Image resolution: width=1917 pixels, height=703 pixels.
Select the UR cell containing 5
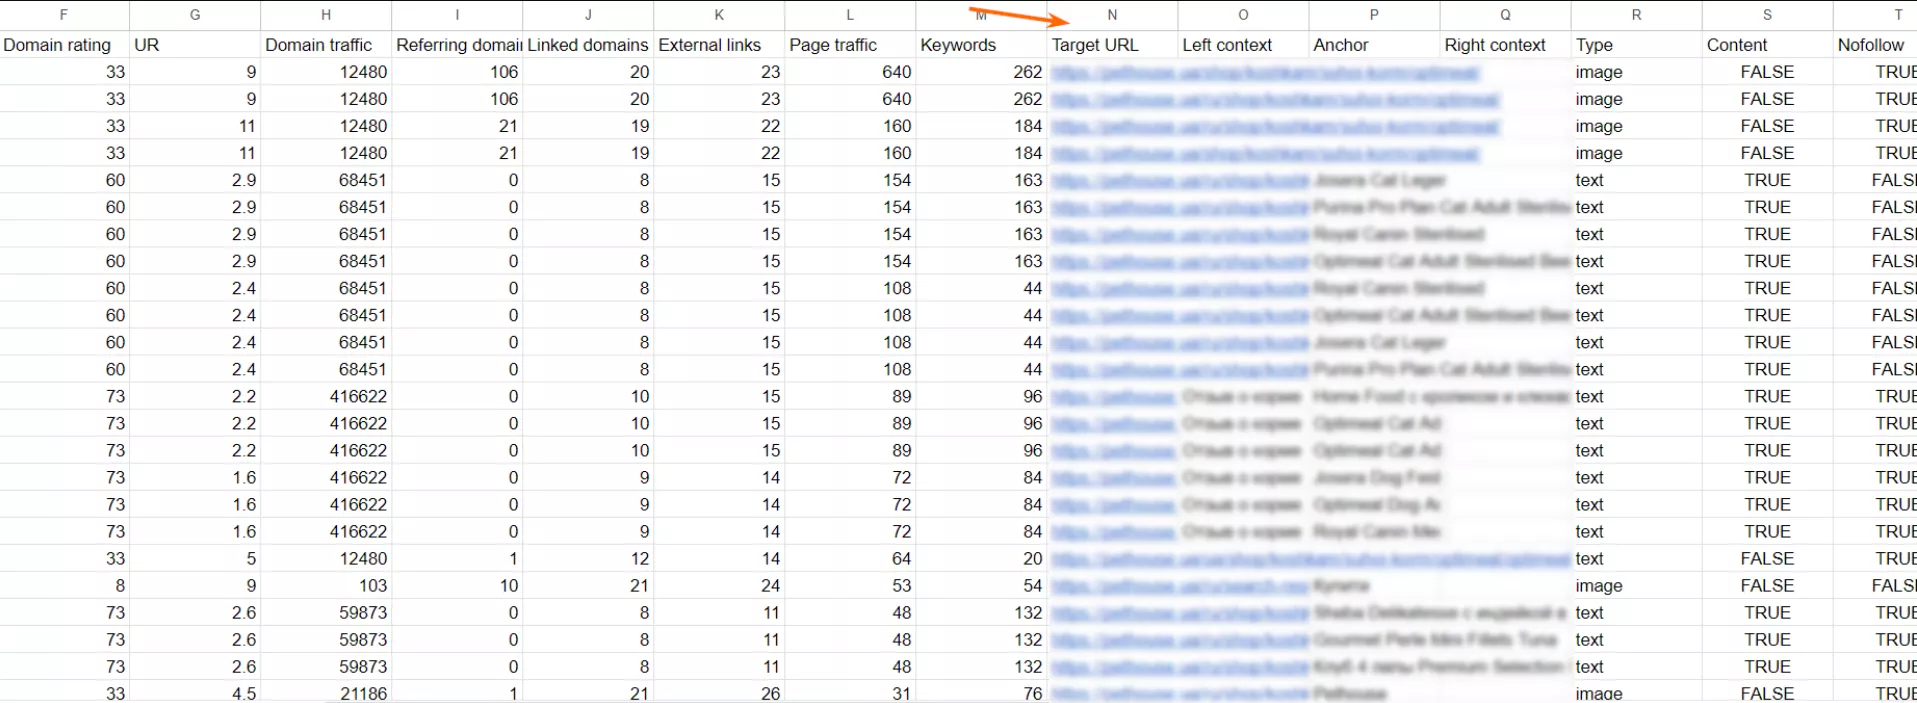click(x=195, y=559)
